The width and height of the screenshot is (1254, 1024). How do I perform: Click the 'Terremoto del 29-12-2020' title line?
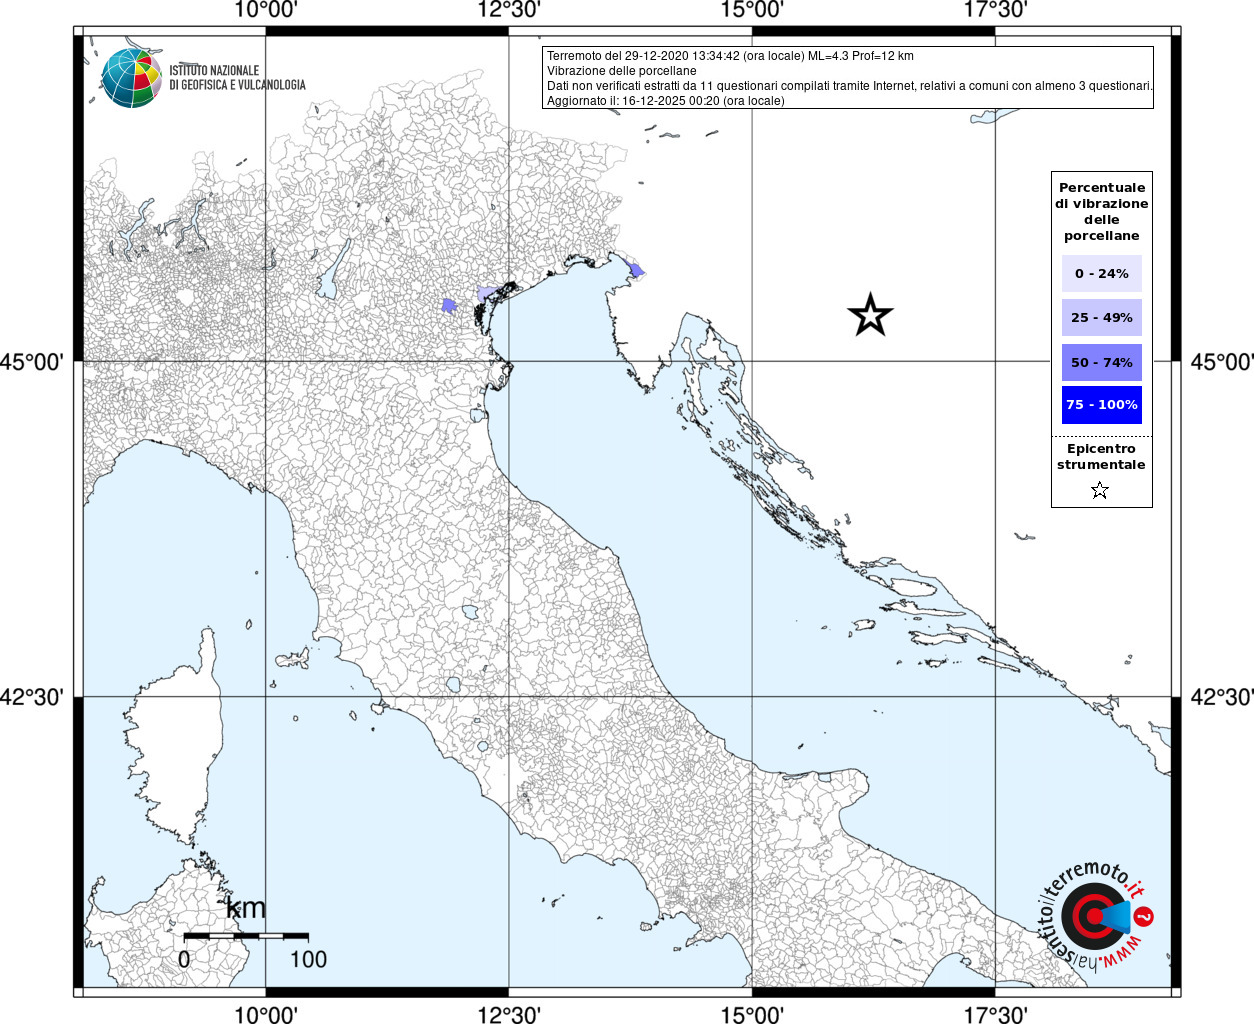[x=730, y=56]
